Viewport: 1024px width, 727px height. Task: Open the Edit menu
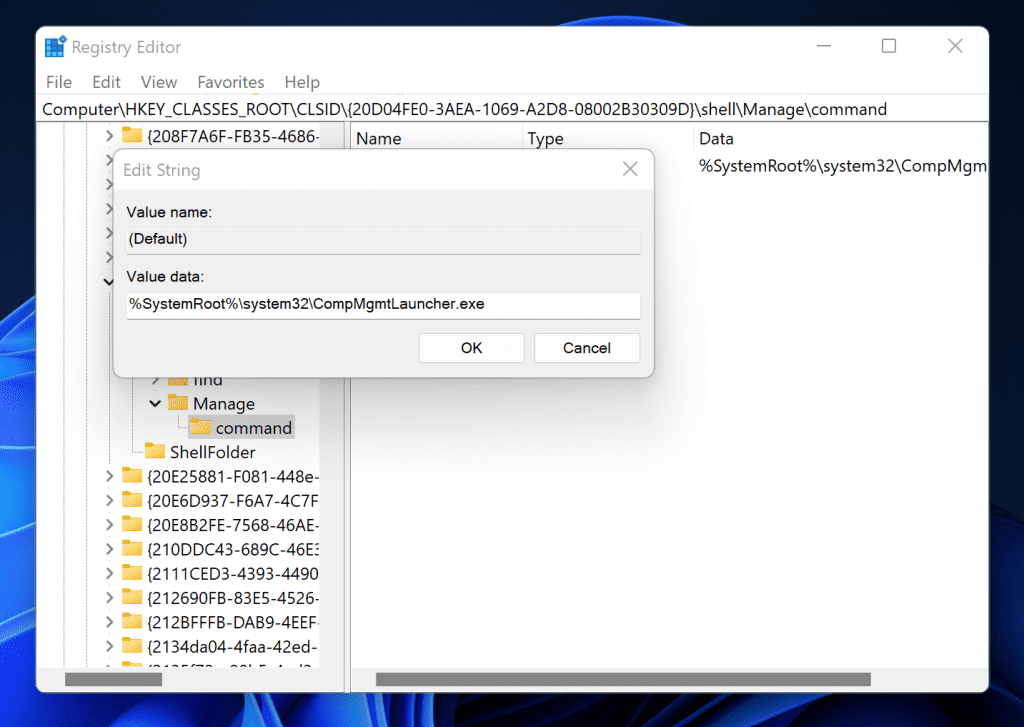point(106,82)
